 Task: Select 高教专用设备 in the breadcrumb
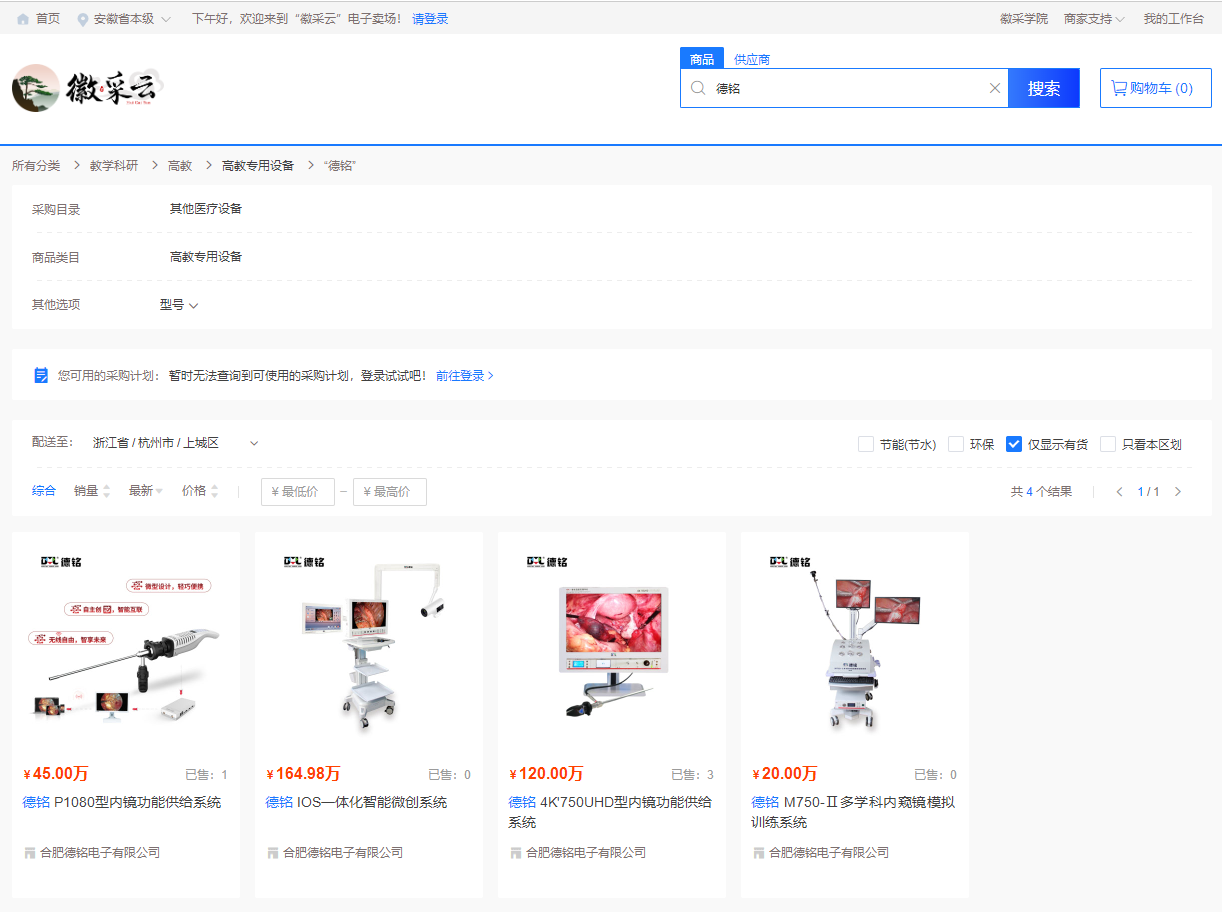click(x=256, y=165)
